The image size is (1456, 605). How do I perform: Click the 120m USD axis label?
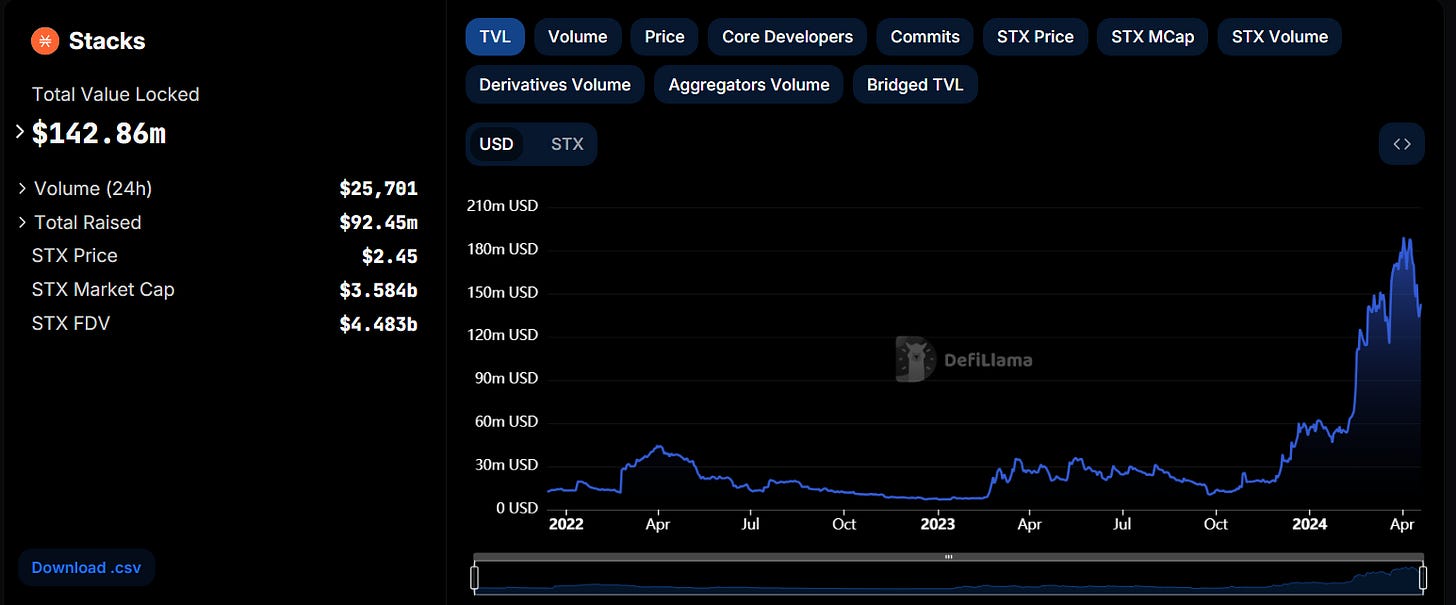pyautogui.click(x=502, y=335)
